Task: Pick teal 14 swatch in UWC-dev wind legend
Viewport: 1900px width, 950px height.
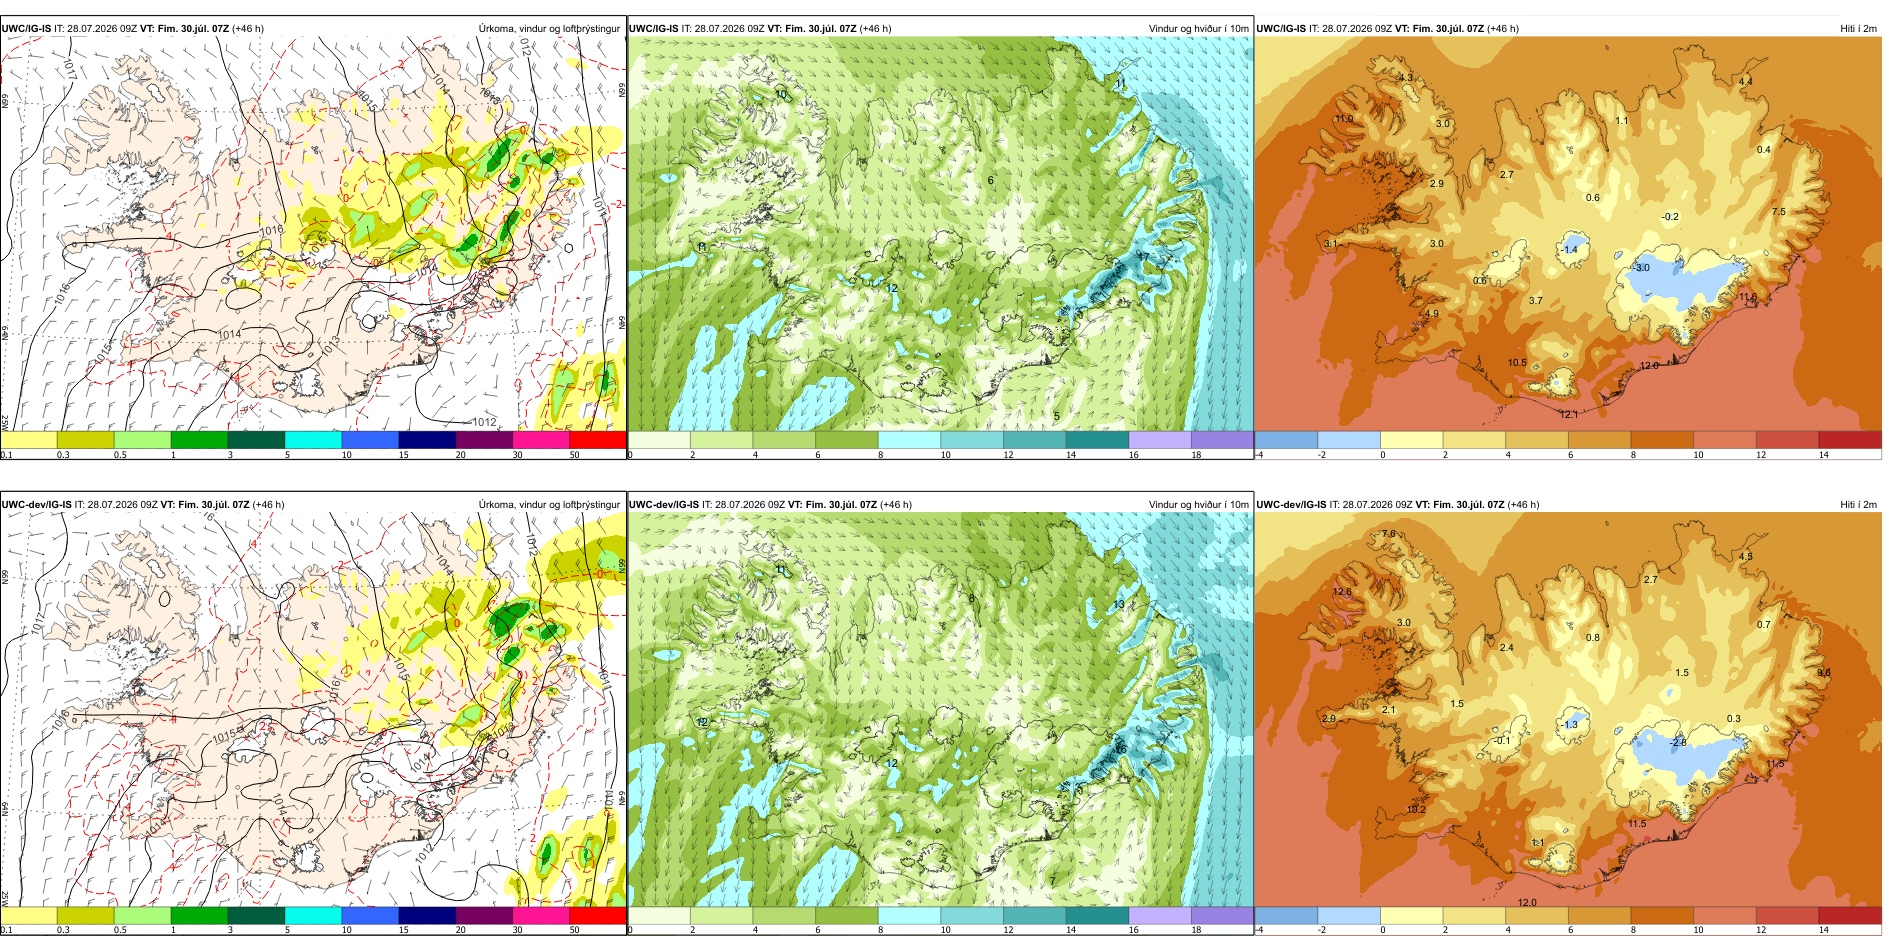Action: [x=1097, y=915]
